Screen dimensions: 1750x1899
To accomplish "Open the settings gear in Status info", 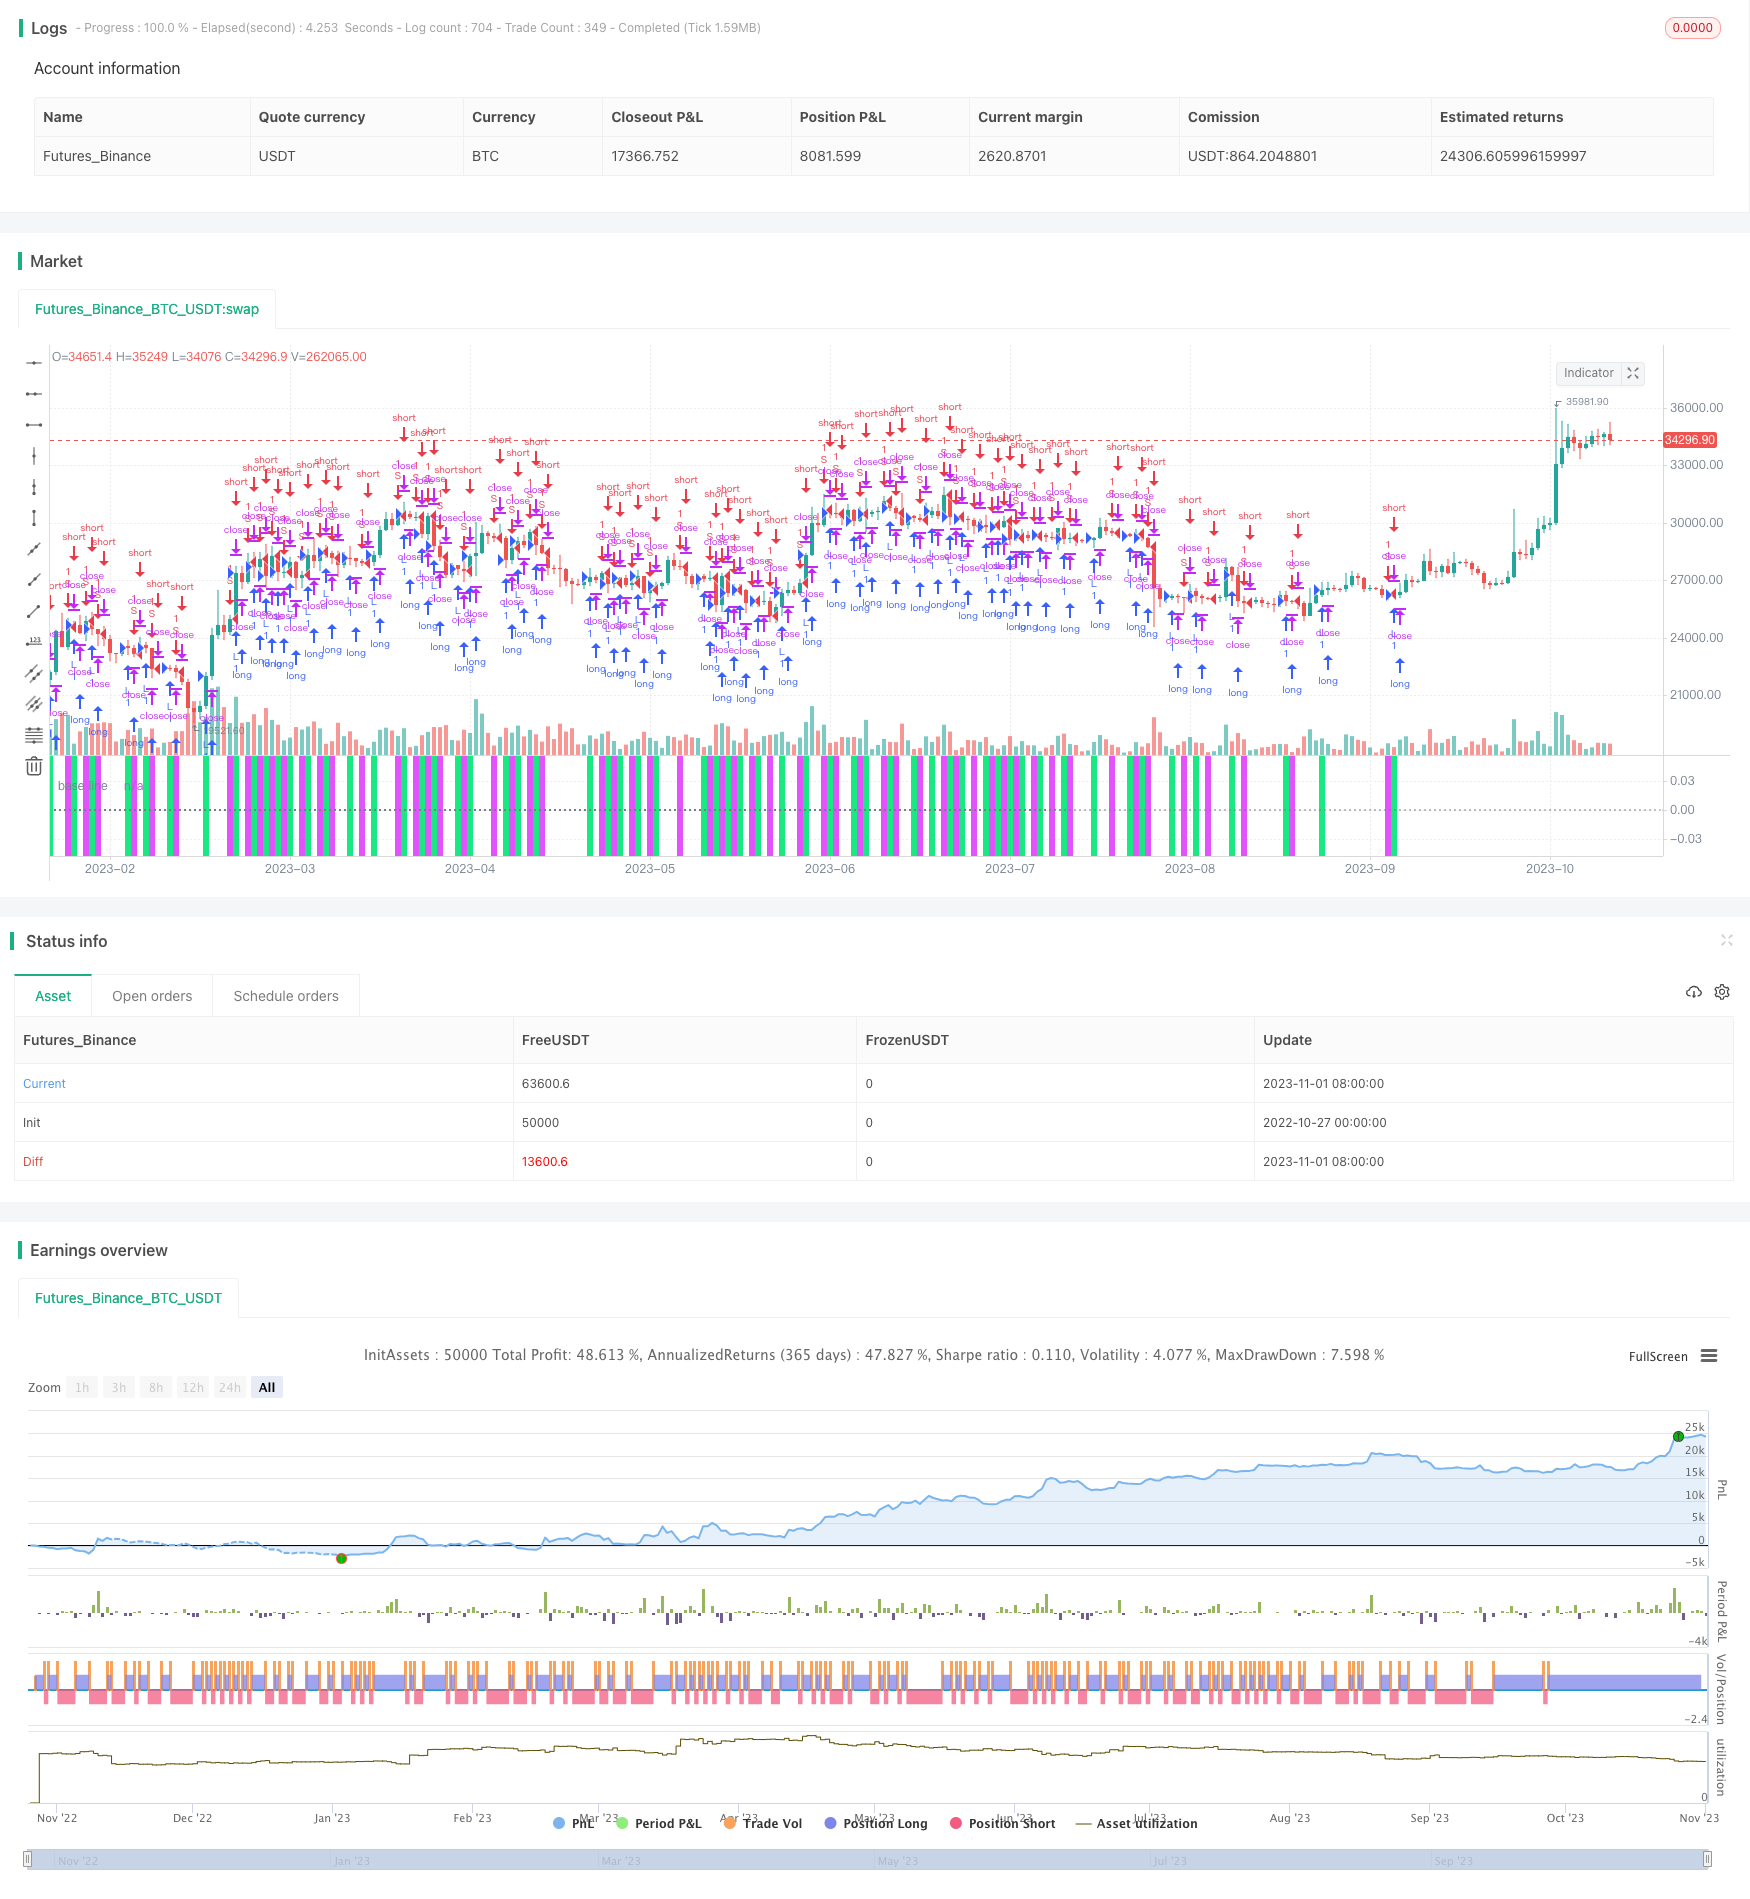I will pyautogui.click(x=1722, y=992).
